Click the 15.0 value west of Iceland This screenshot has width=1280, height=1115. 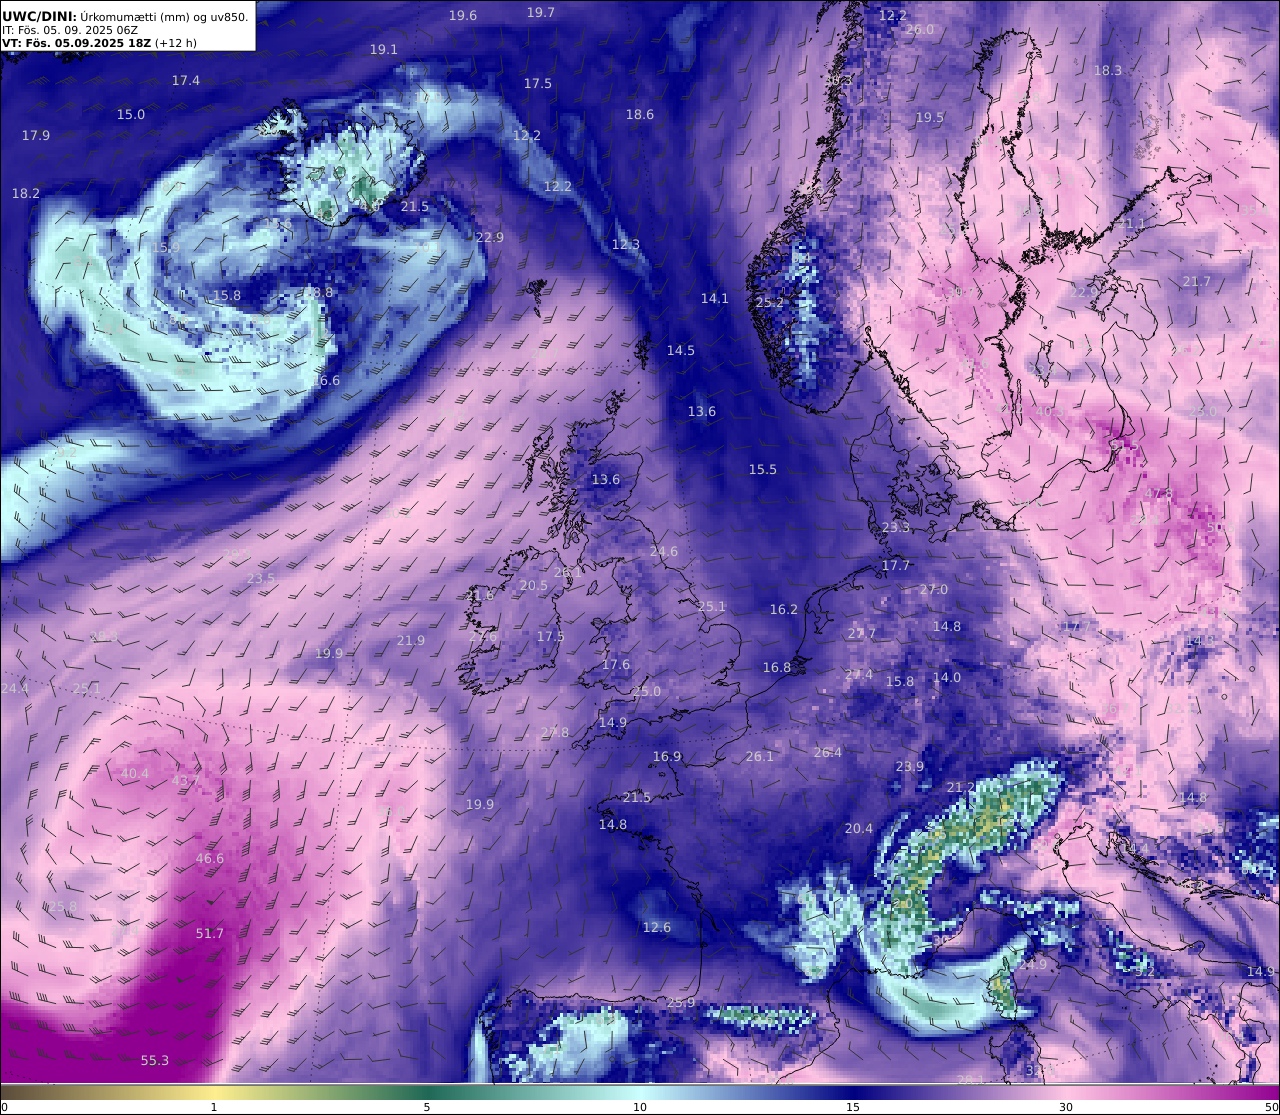[x=130, y=115]
